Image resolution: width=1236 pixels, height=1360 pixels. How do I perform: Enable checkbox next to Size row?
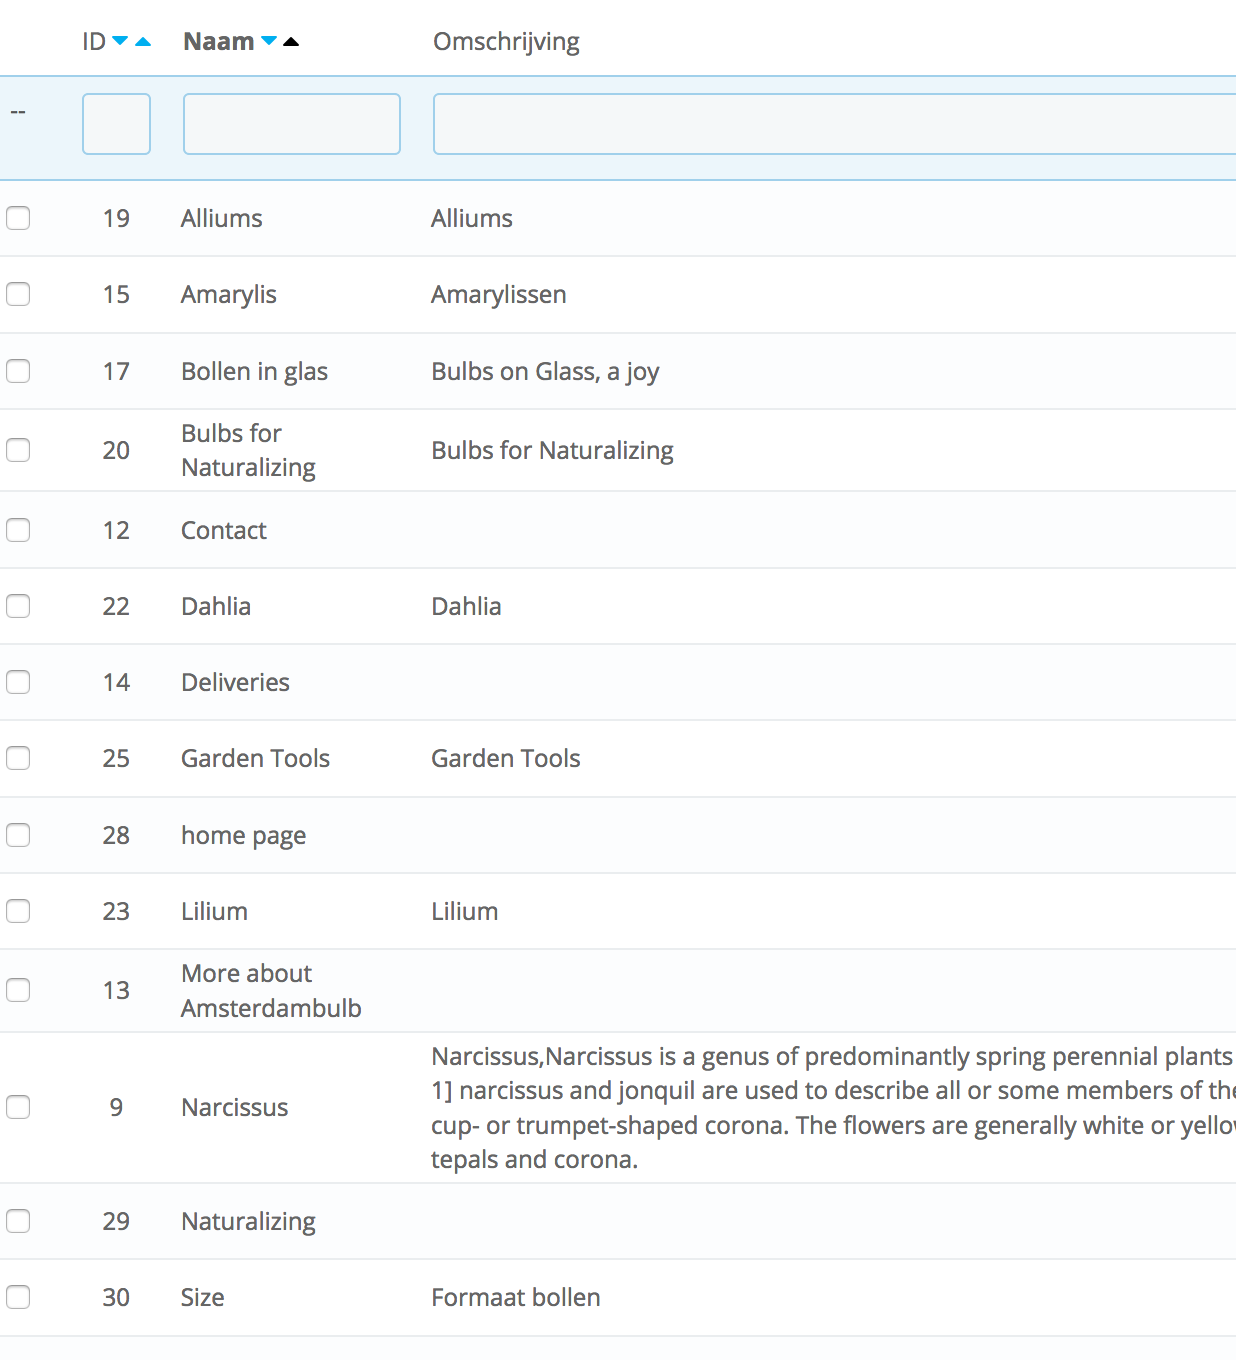(x=18, y=1297)
